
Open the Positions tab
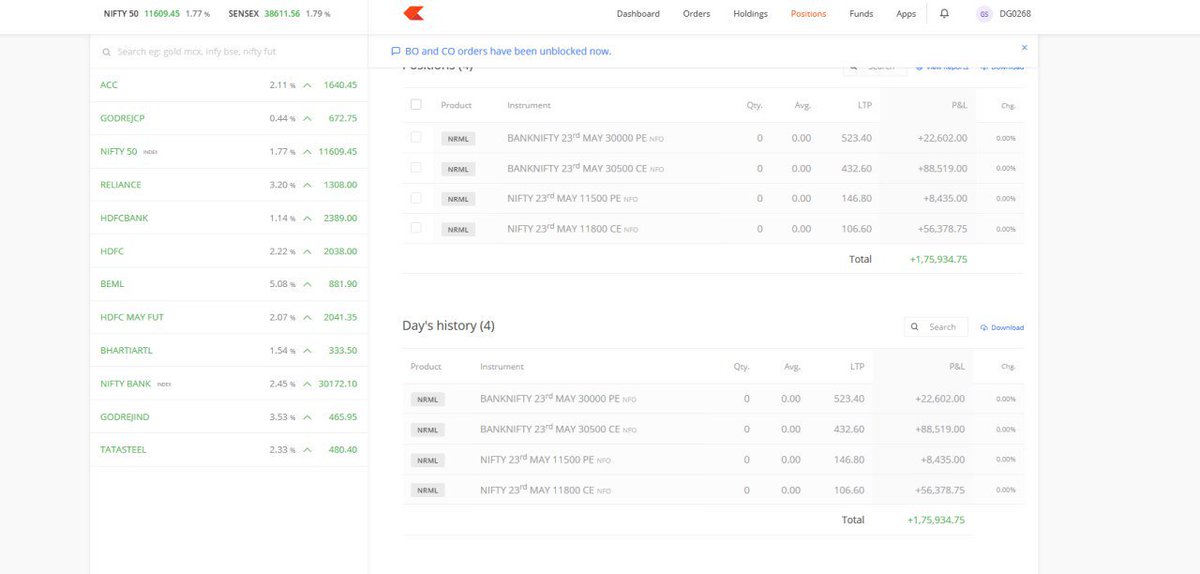click(x=808, y=14)
